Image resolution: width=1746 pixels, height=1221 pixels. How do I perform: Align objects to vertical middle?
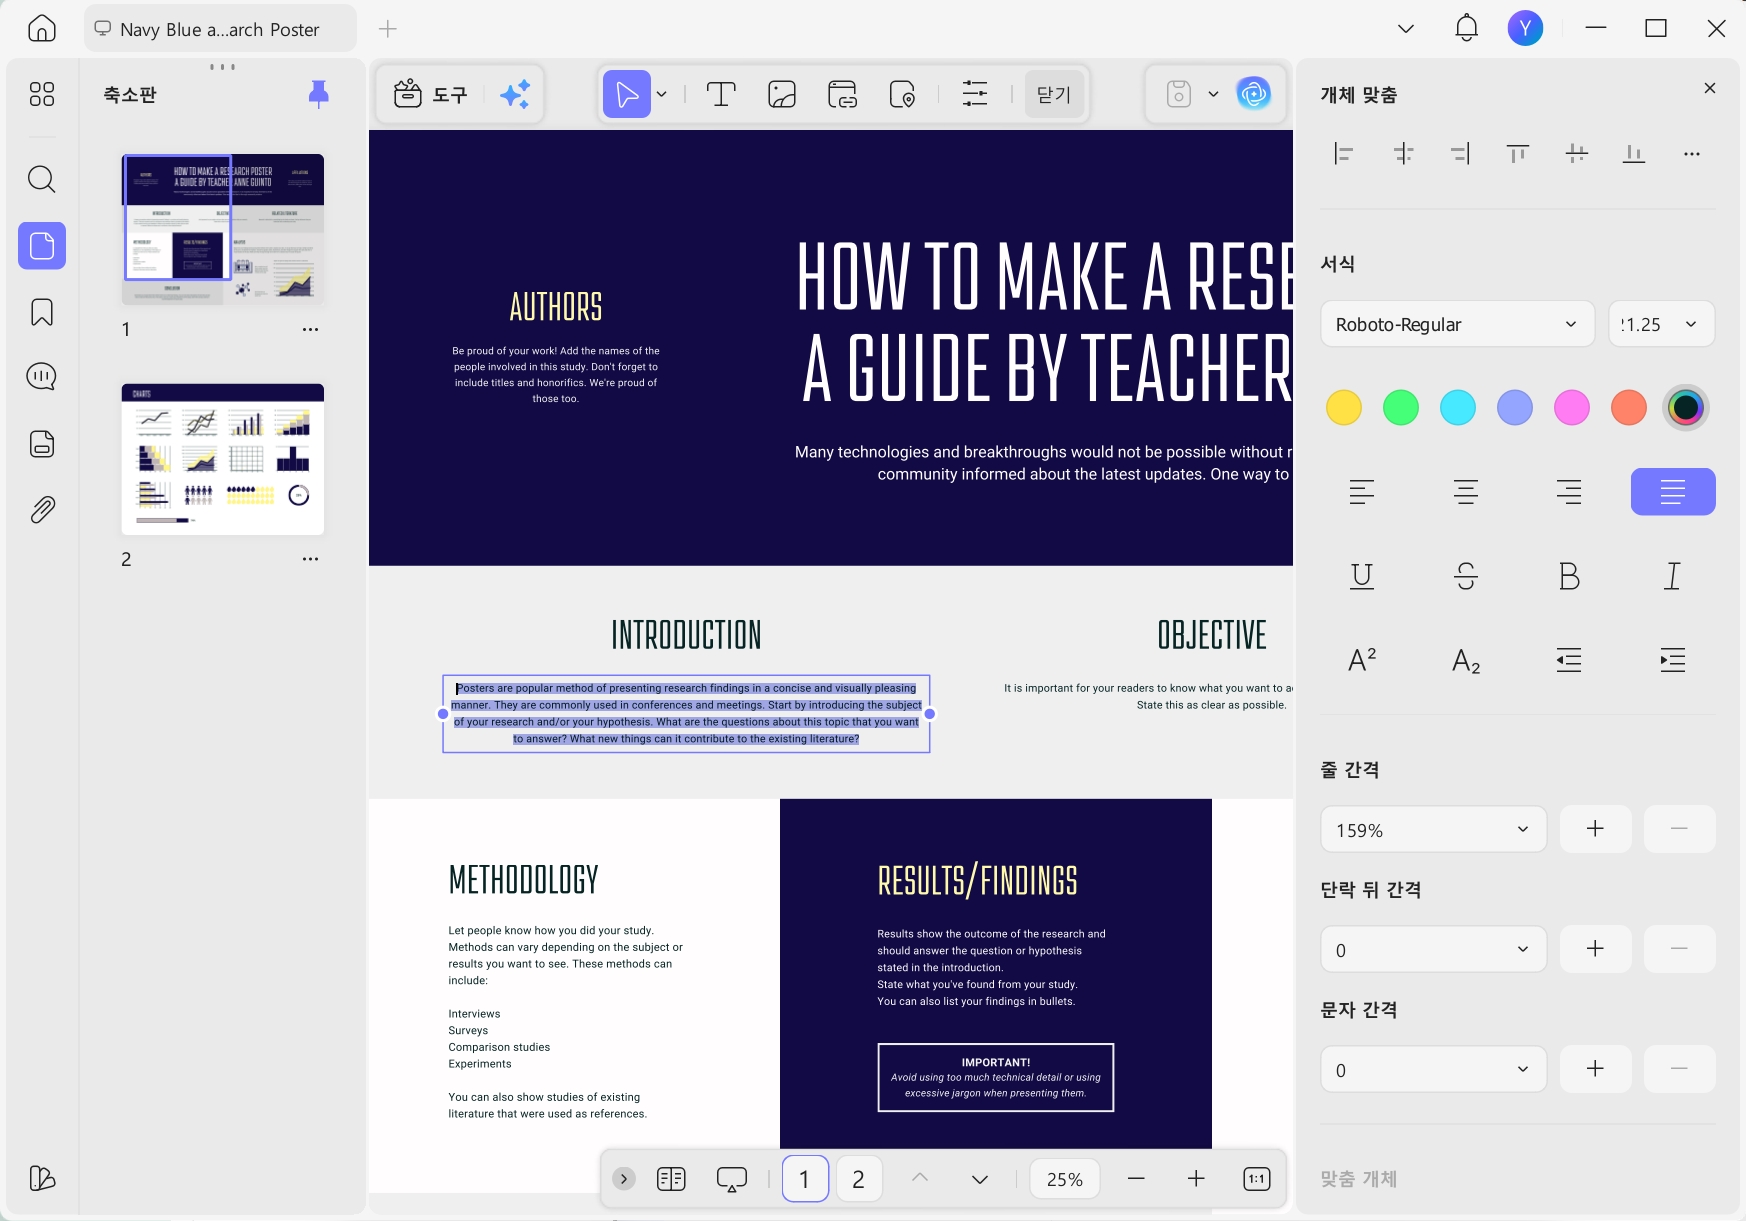coord(1577,153)
